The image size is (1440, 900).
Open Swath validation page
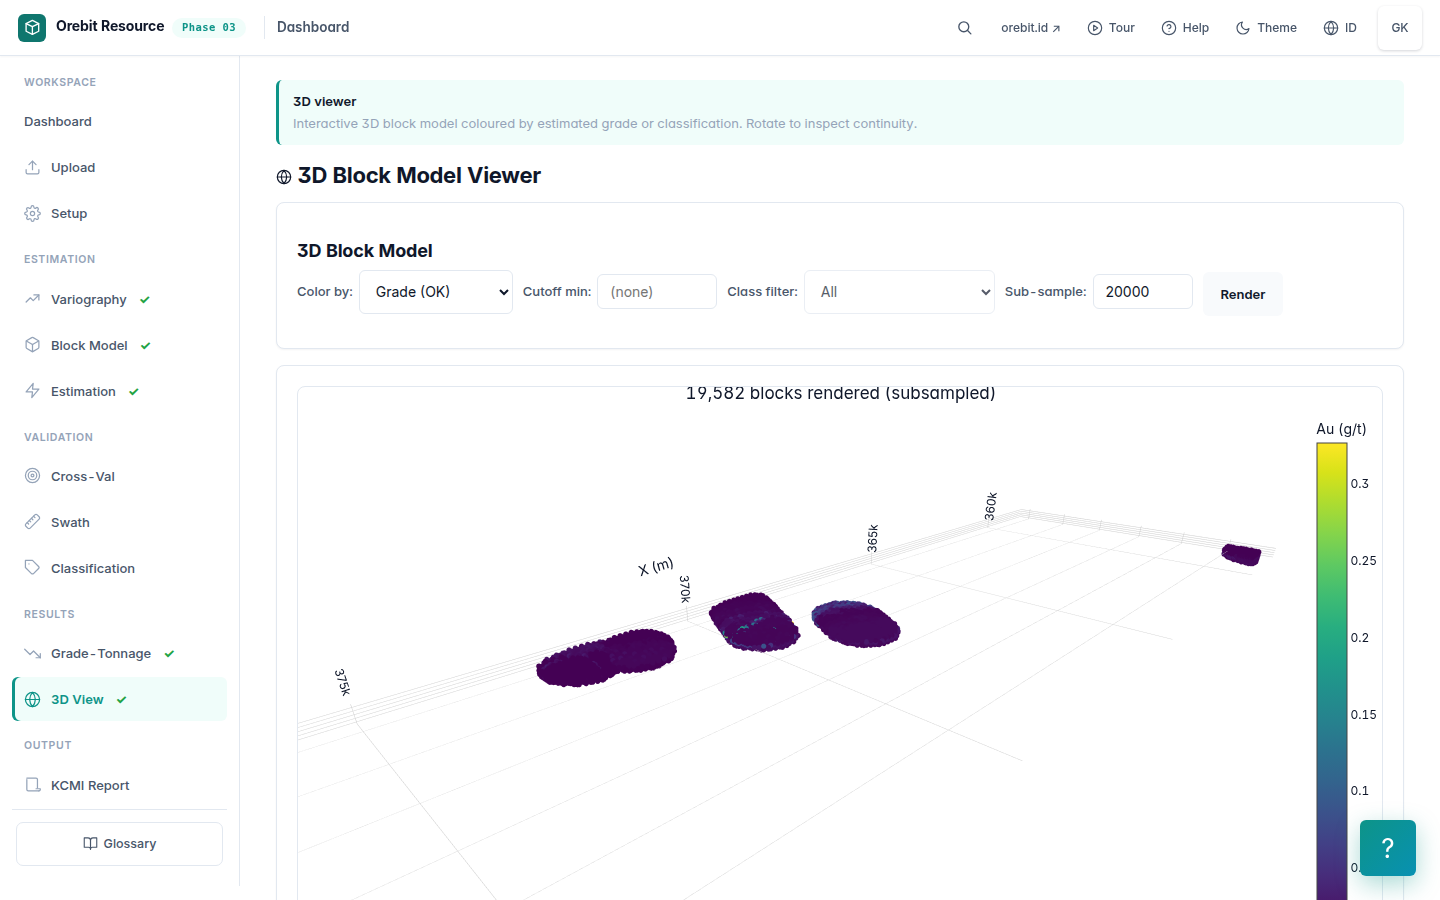120,522
